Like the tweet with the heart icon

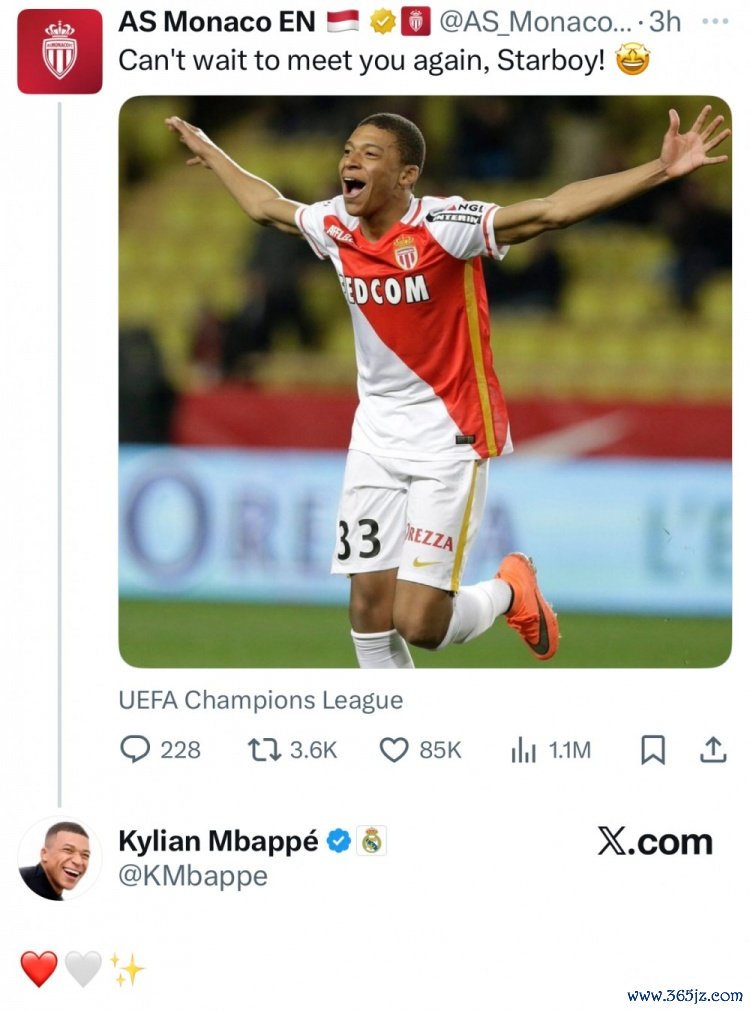coord(394,749)
